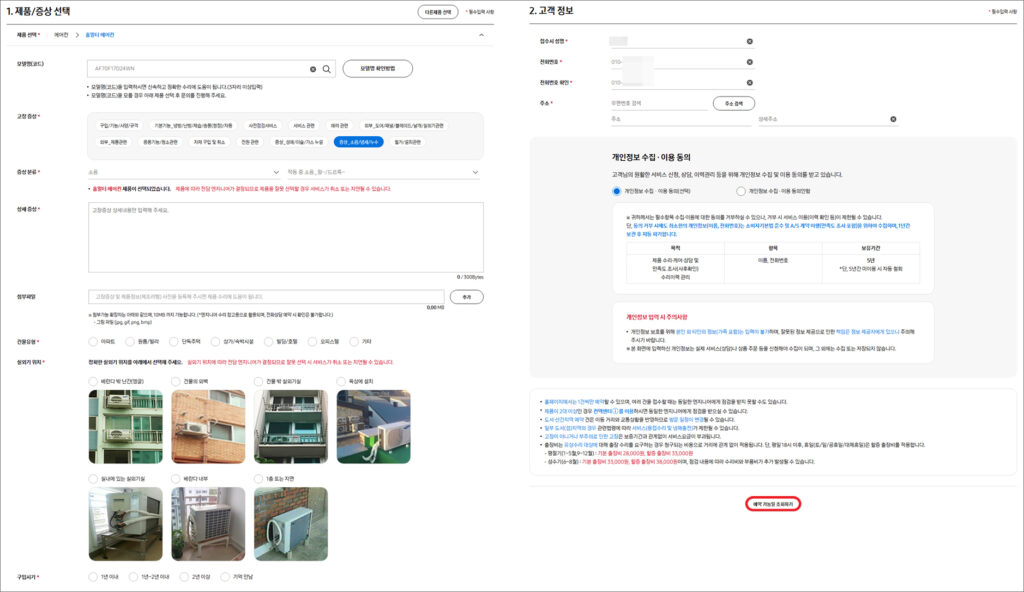Click the model name search magnifier icon
The height and width of the screenshot is (592, 1024).
coord(325,69)
